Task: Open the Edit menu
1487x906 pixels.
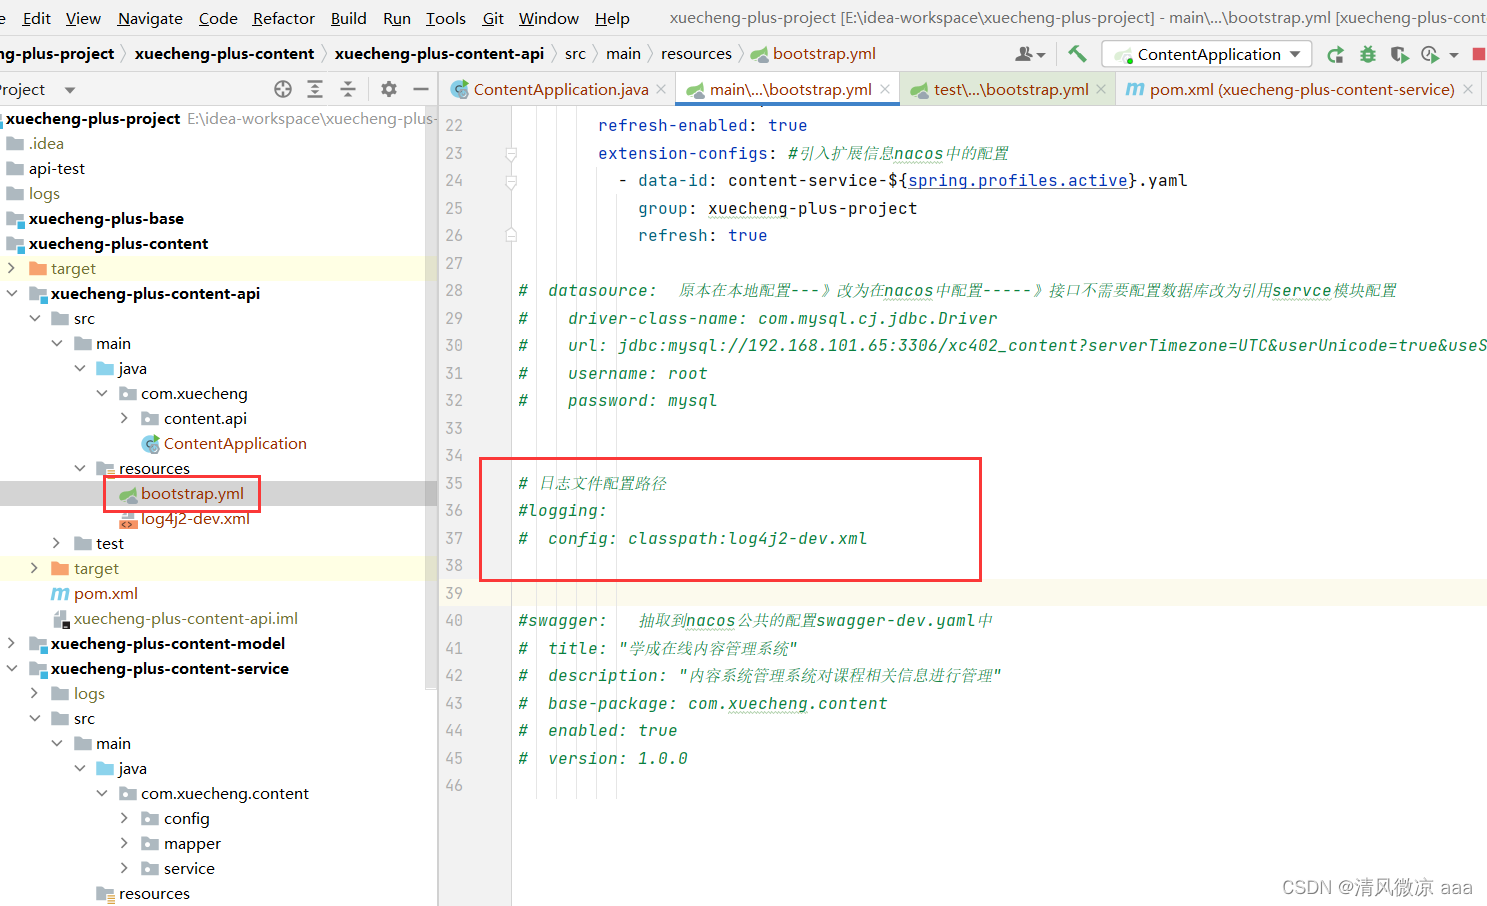Action: coord(36,18)
